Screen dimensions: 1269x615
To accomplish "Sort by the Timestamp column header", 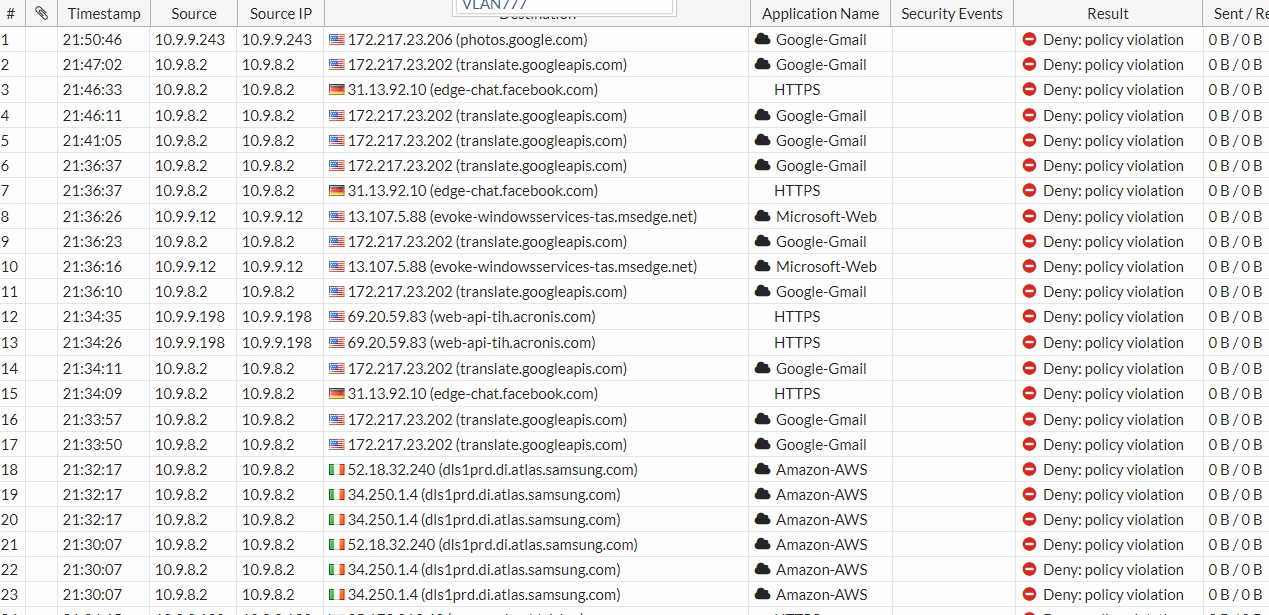I will [x=104, y=13].
